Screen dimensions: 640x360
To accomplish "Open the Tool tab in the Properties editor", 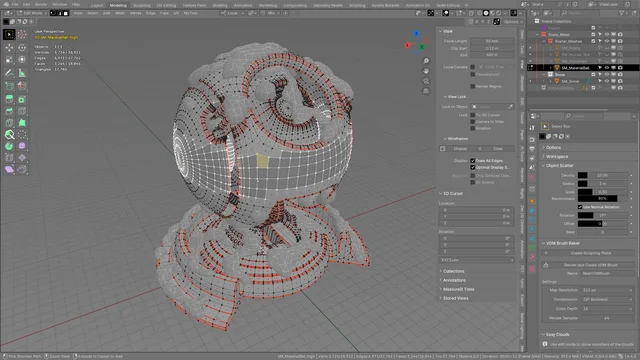I will click(x=532, y=128).
